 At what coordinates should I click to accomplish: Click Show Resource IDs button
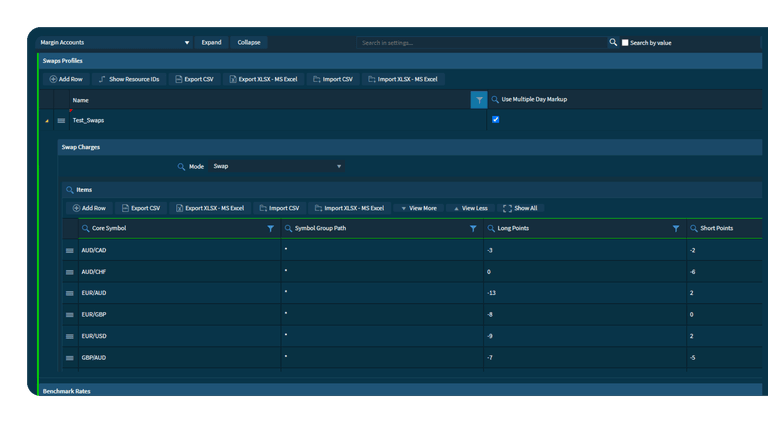click(x=129, y=79)
